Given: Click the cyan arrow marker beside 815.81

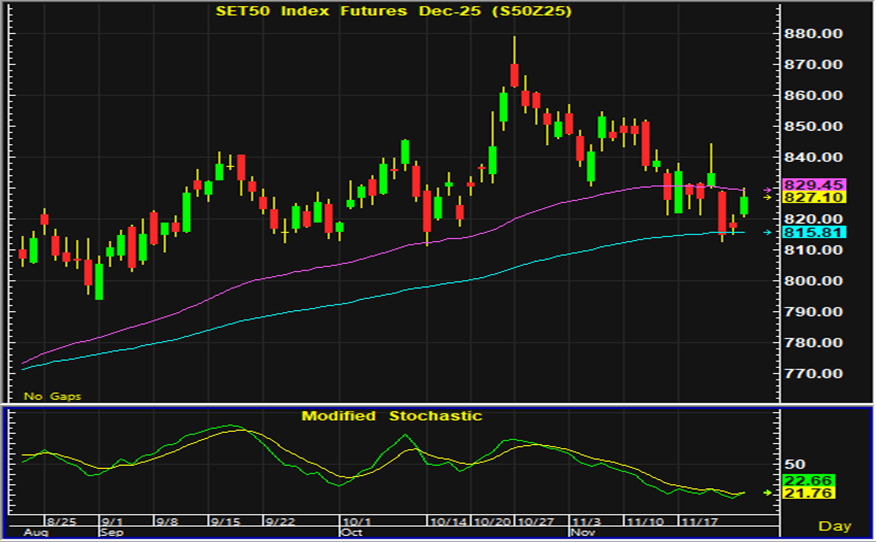Looking at the screenshot, I should point(768,232).
